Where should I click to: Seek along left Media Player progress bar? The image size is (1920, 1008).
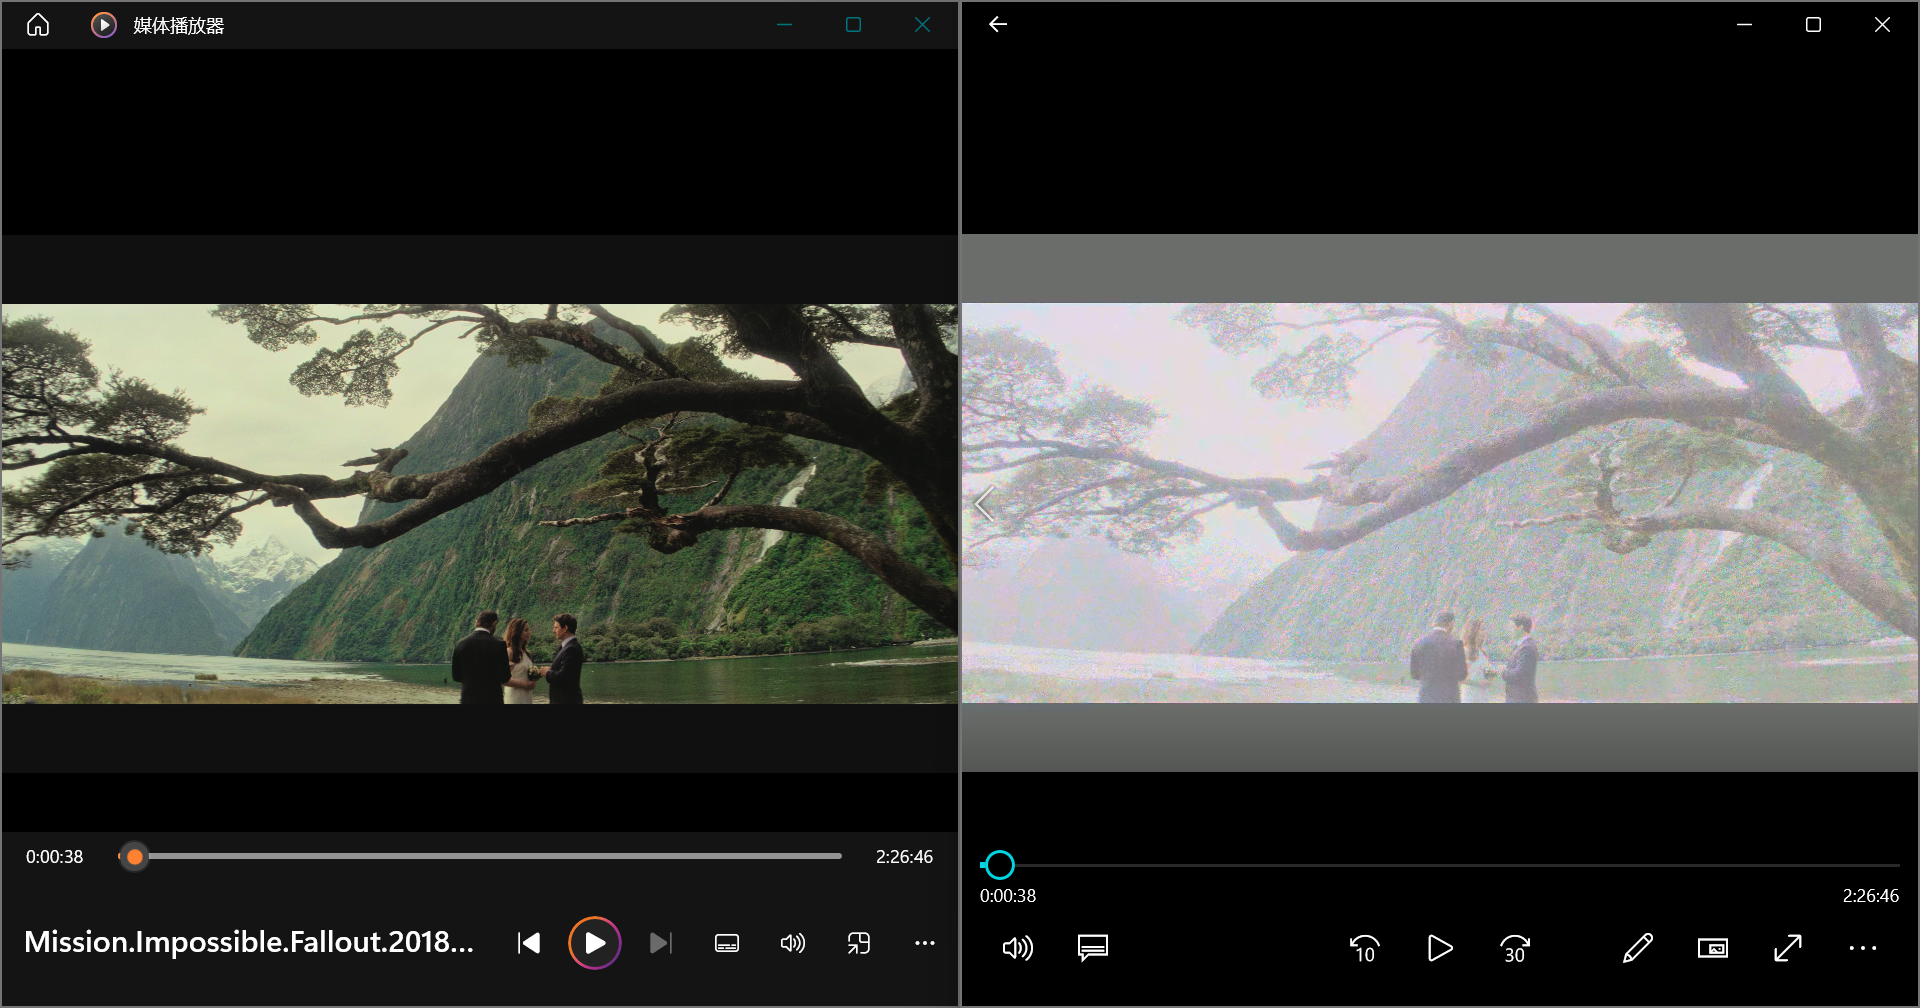pos(480,857)
